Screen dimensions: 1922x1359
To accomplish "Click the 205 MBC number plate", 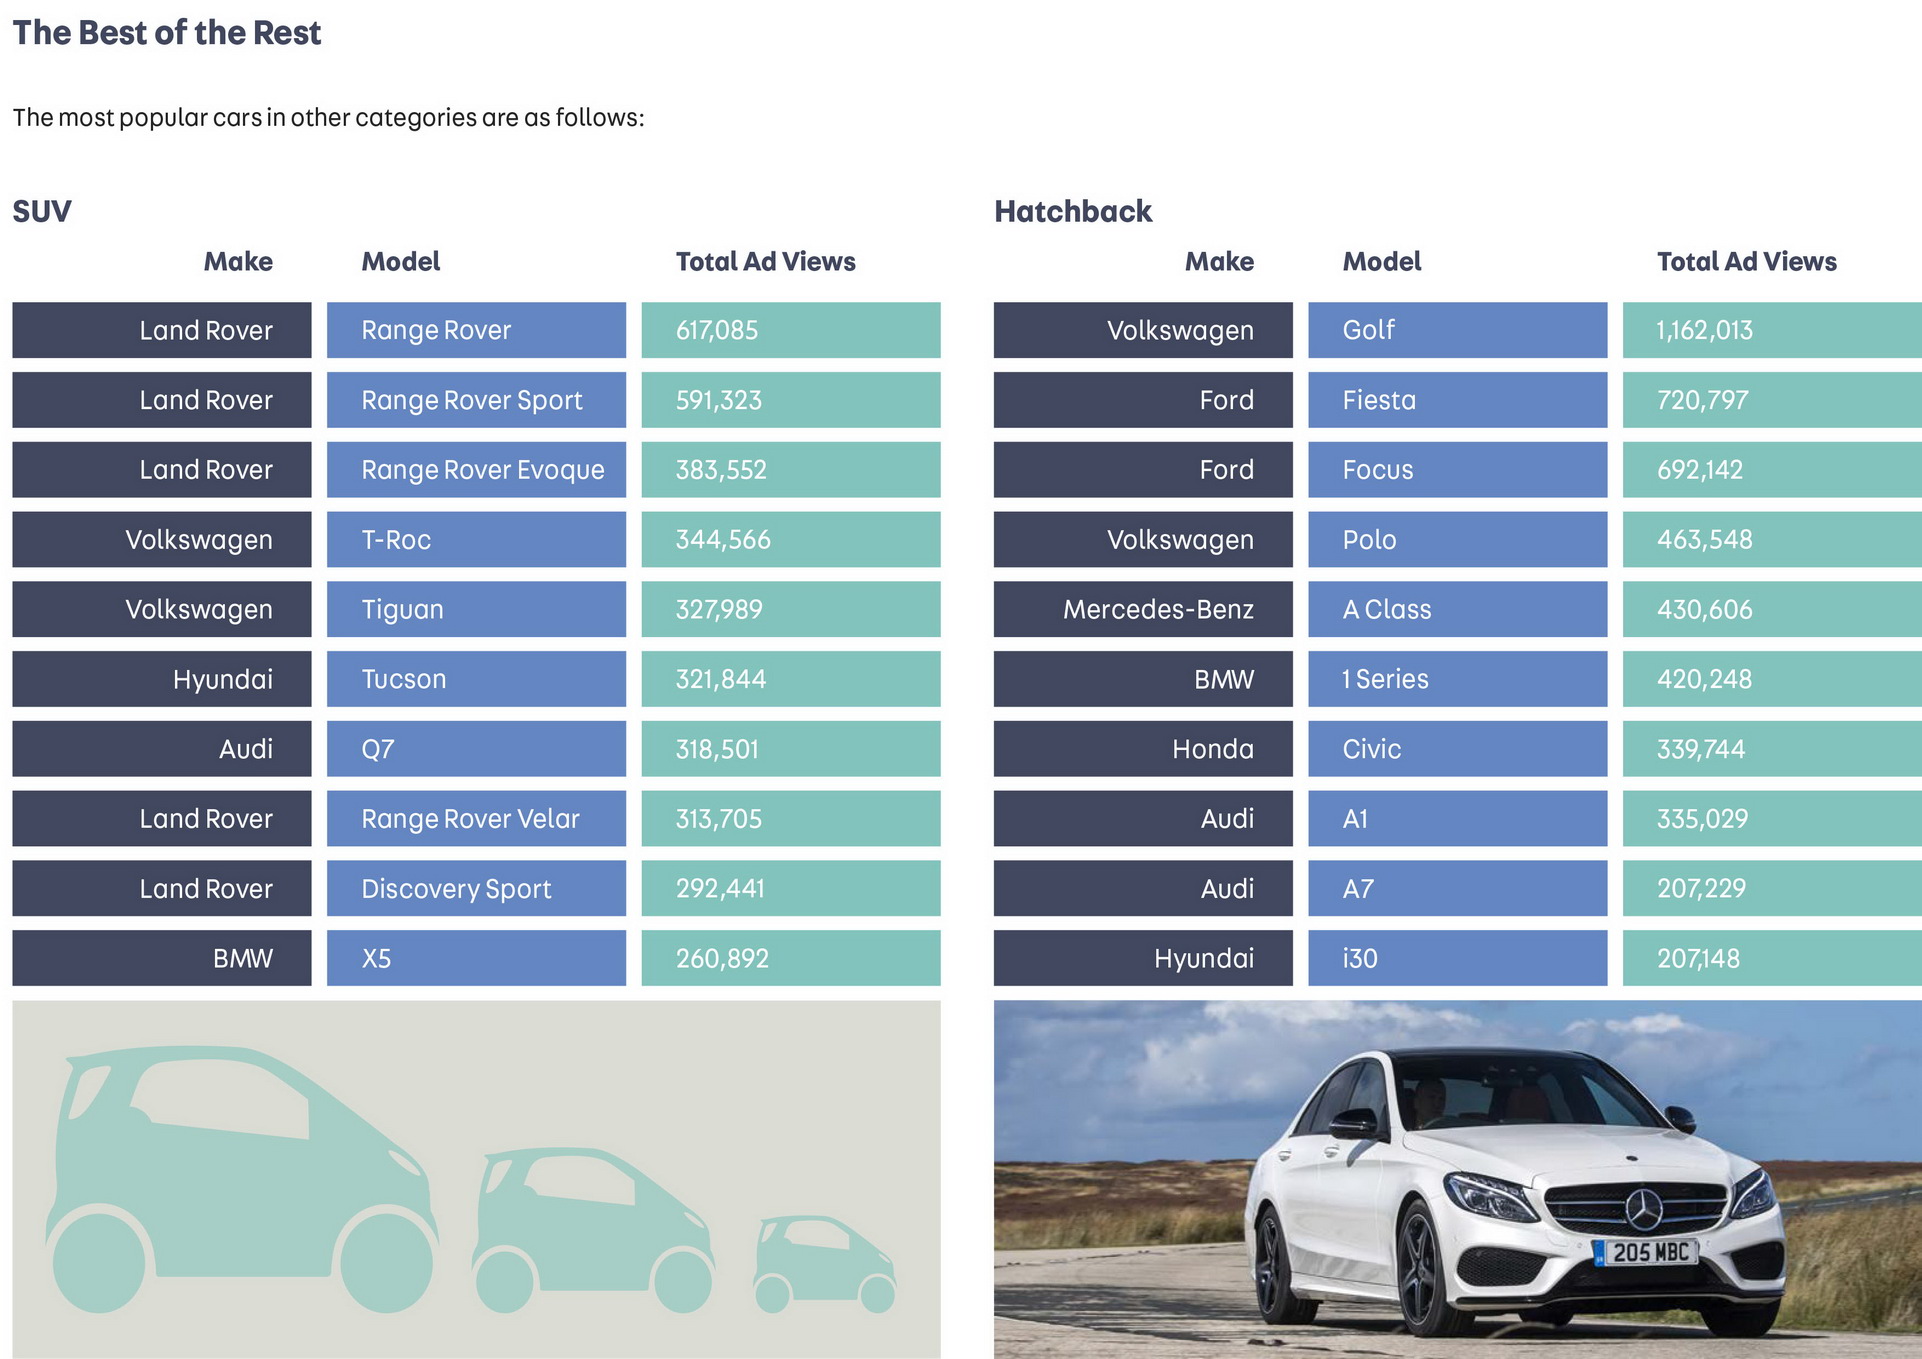I will [x=1648, y=1252].
